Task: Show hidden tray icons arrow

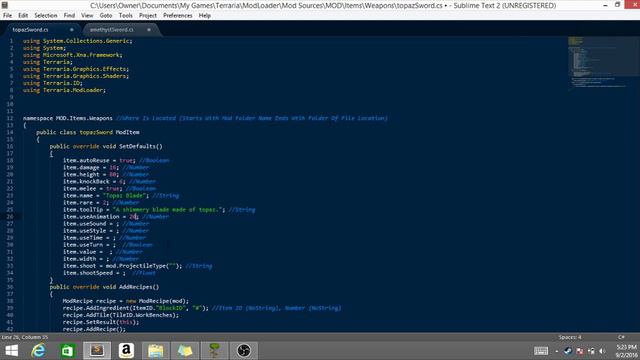Action: (556, 351)
